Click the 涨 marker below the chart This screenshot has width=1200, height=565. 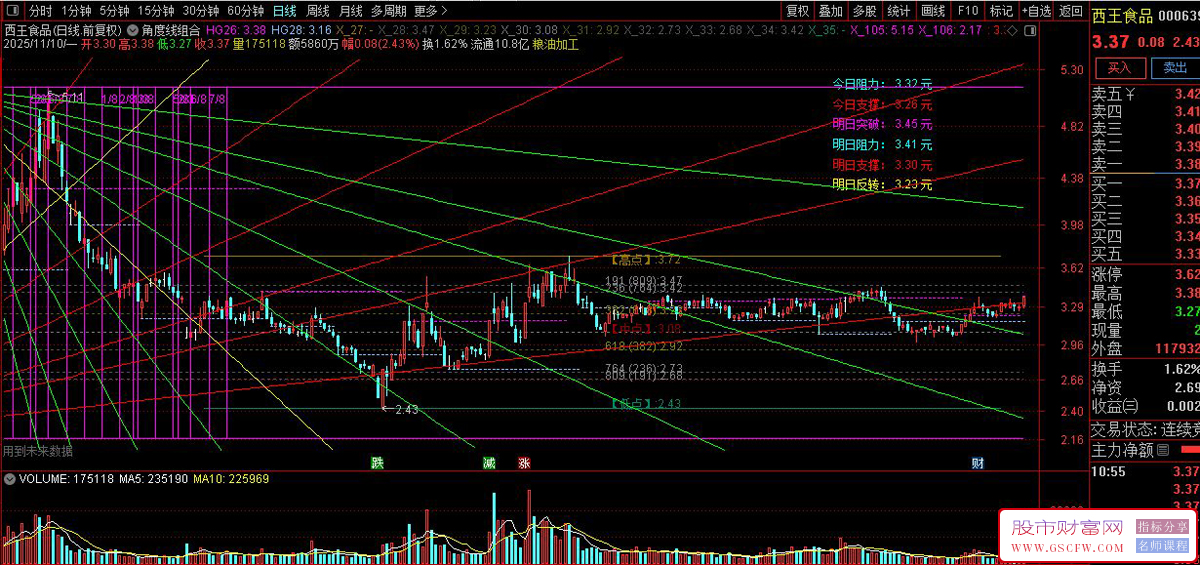click(x=524, y=463)
